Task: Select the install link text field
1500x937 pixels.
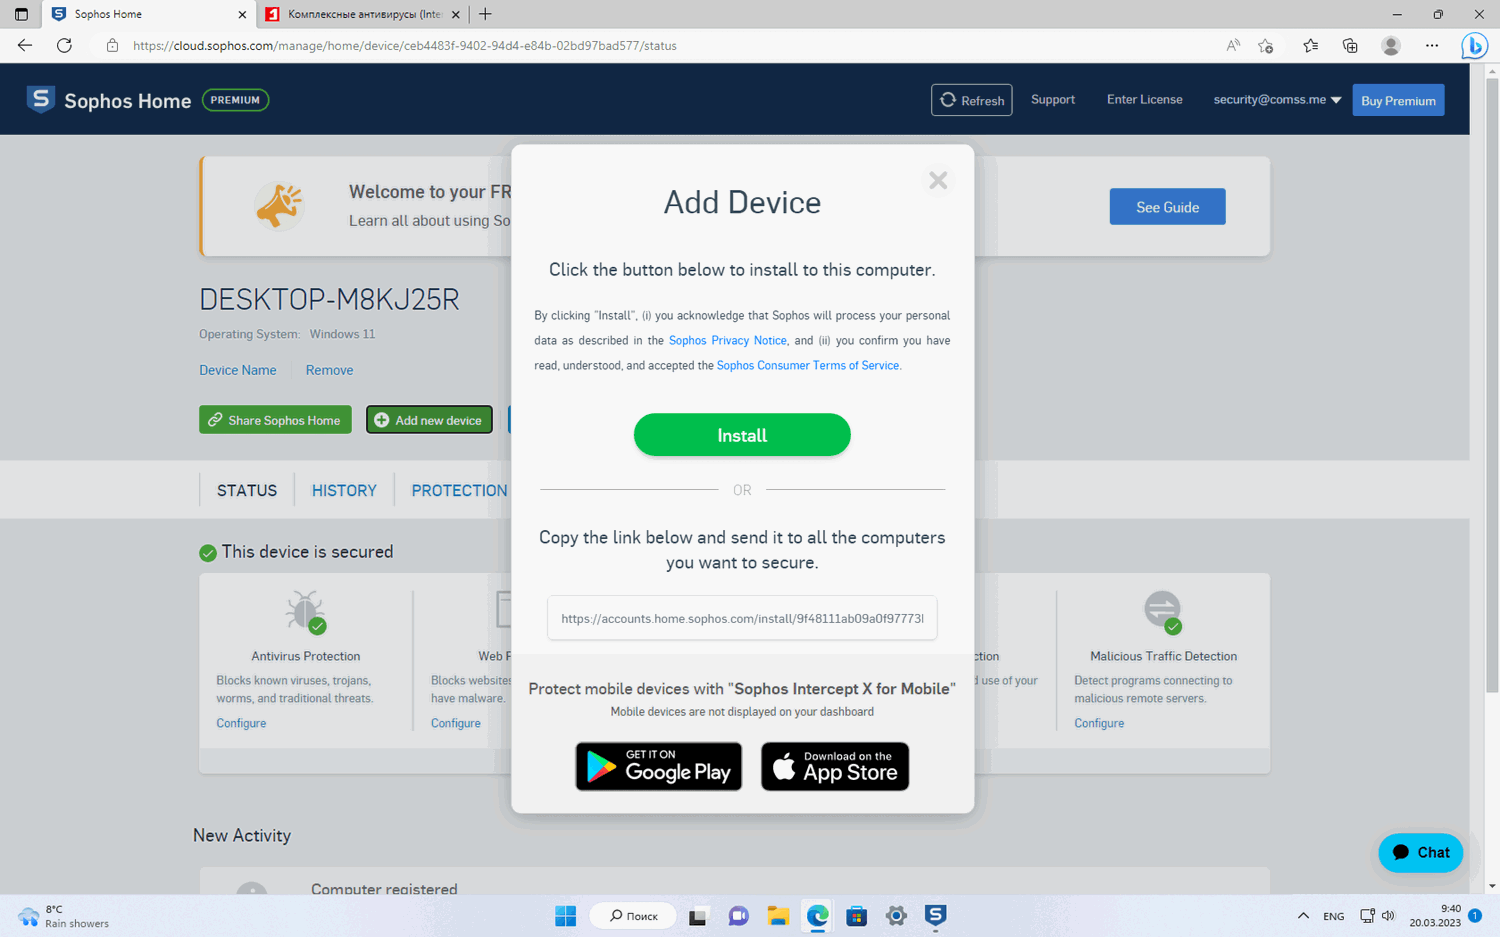Action: [742, 618]
